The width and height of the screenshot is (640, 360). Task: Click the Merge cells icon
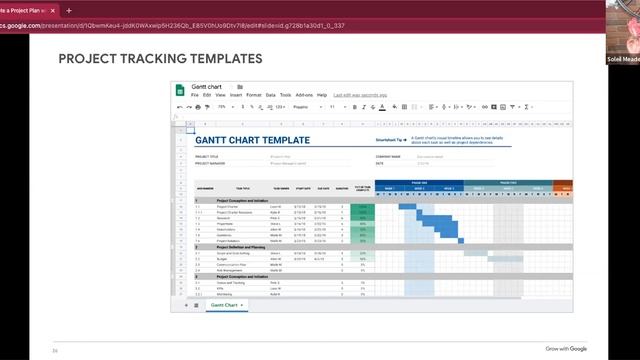(x=414, y=107)
